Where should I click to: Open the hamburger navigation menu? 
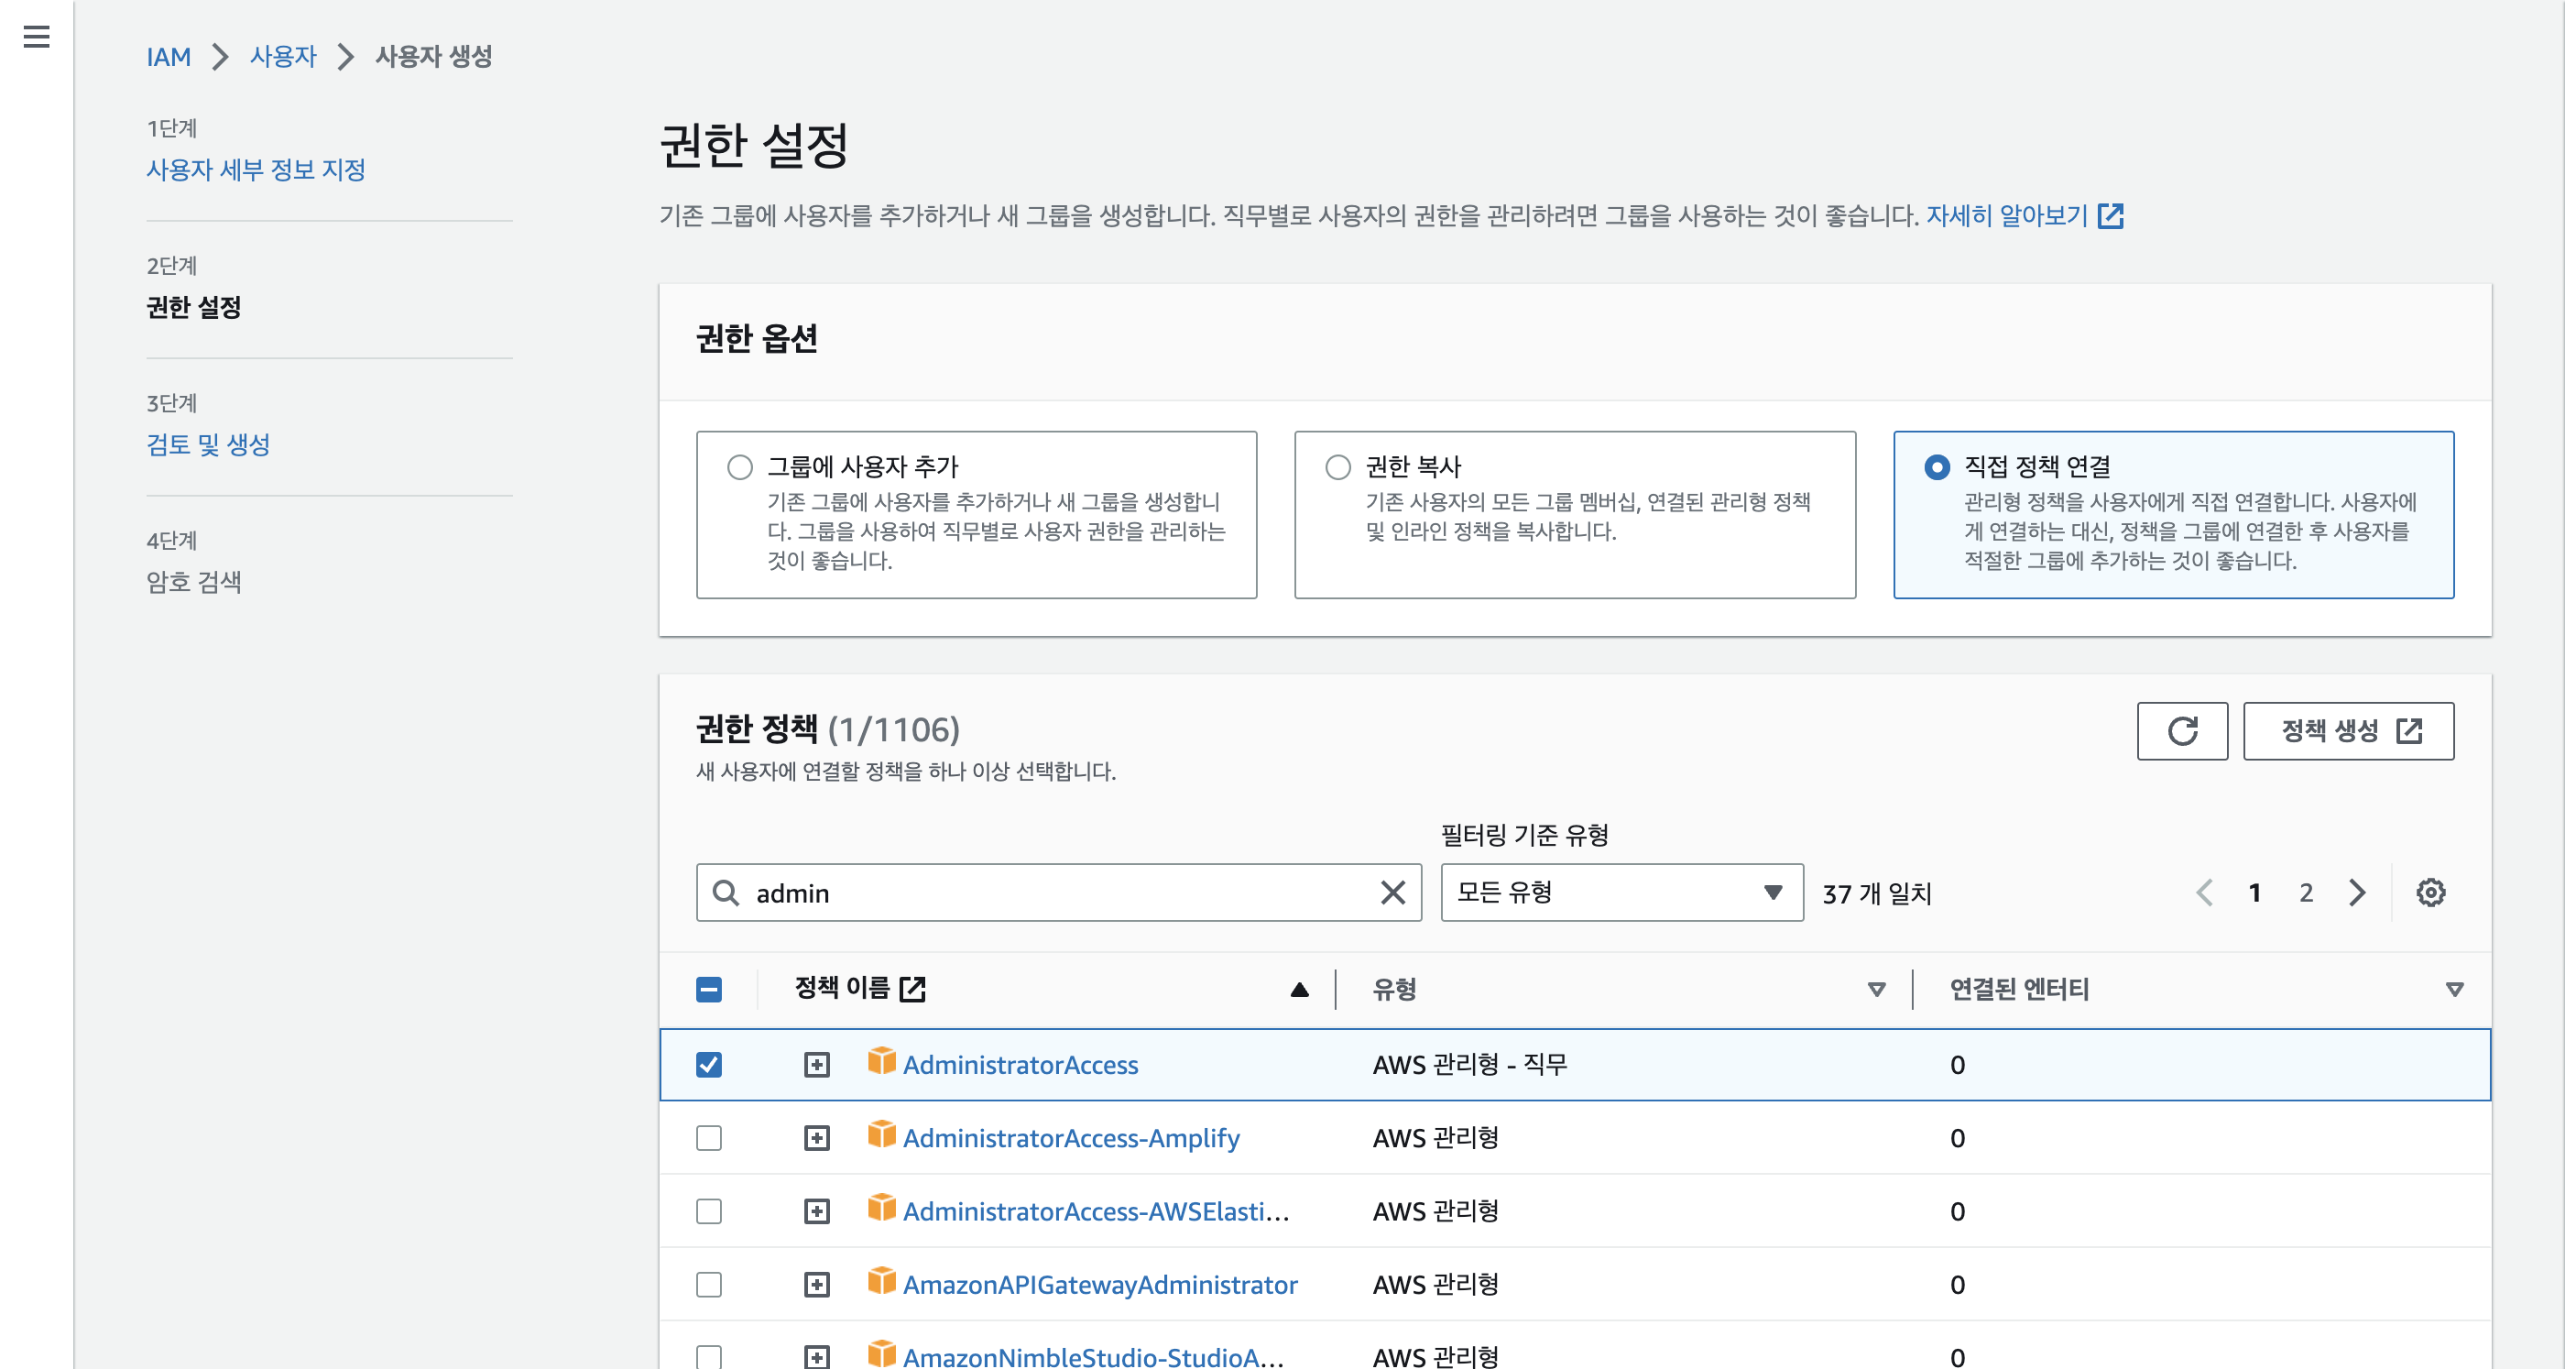coord(37,37)
